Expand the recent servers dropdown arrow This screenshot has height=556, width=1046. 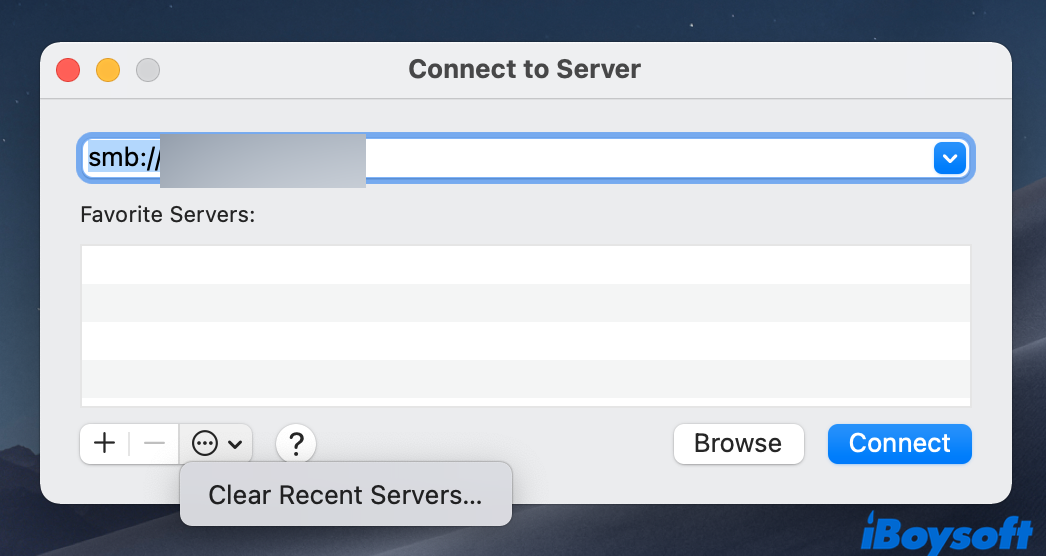click(948, 158)
